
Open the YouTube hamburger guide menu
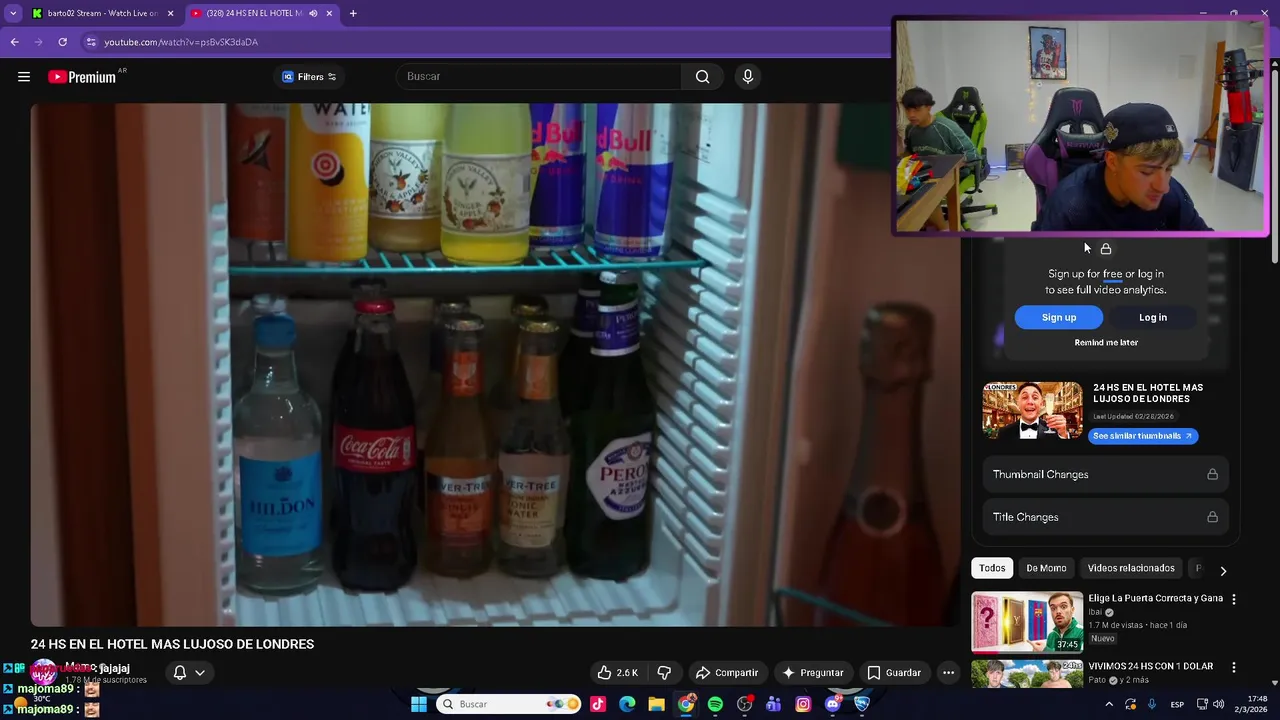(x=24, y=77)
